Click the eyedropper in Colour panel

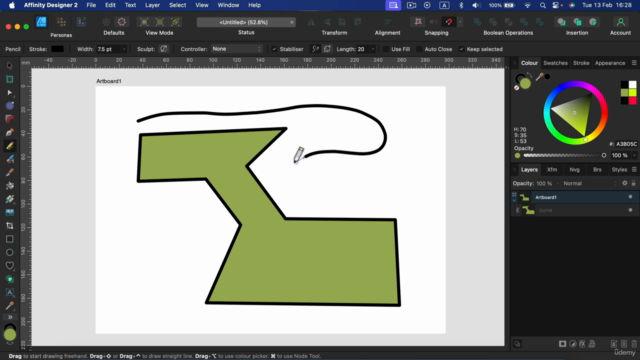540,77
